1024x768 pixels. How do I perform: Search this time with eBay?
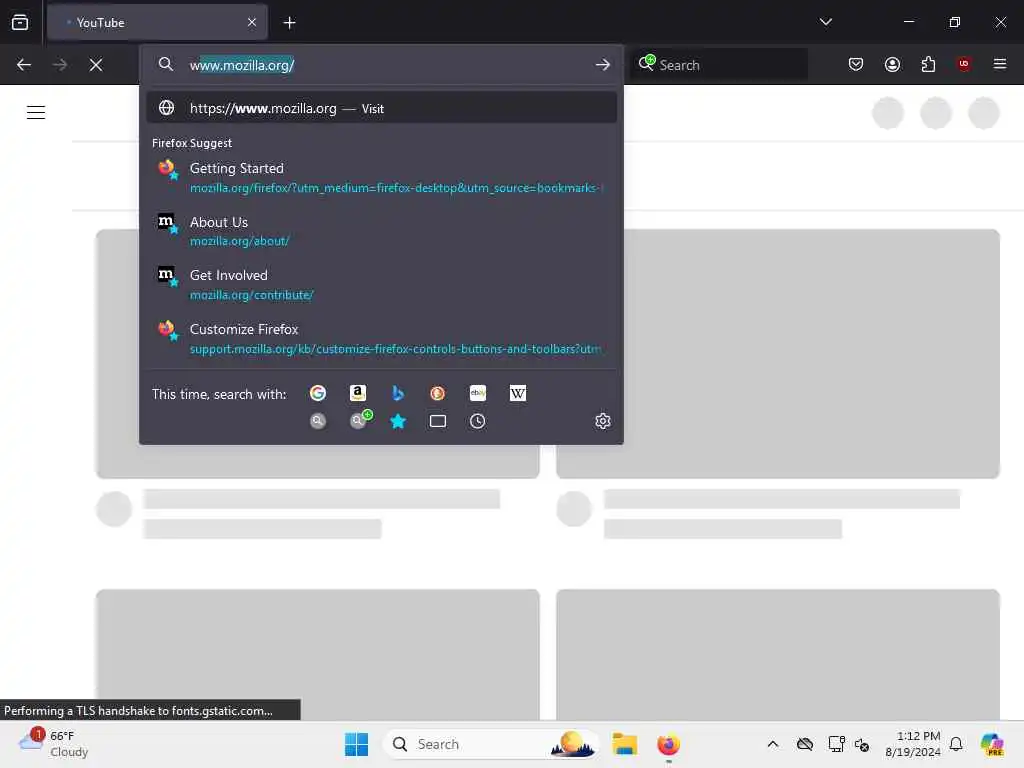478,393
